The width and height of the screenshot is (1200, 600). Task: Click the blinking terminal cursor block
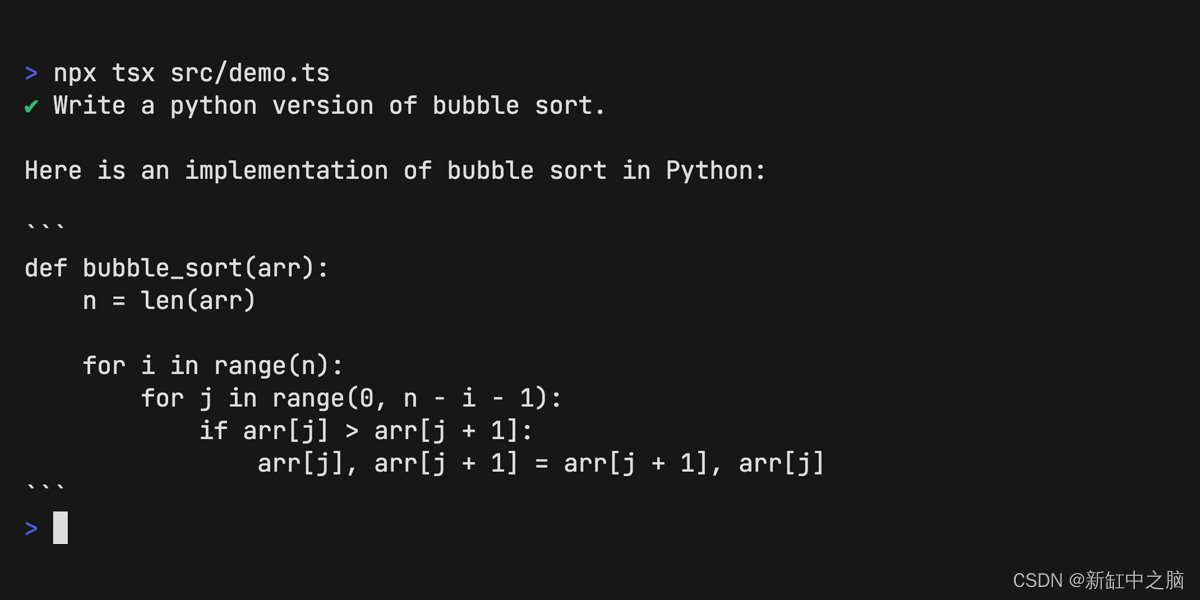coord(60,527)
